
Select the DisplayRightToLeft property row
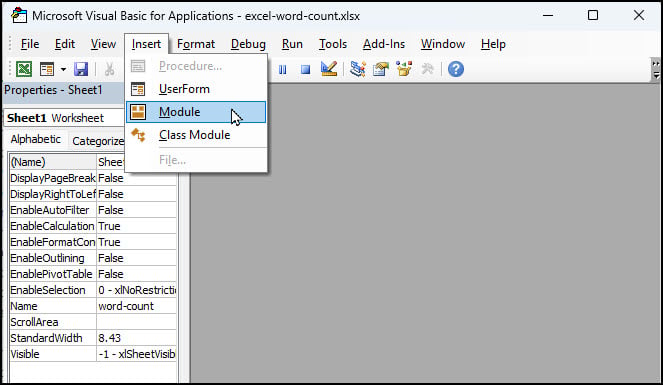click(x=93, y=194)
